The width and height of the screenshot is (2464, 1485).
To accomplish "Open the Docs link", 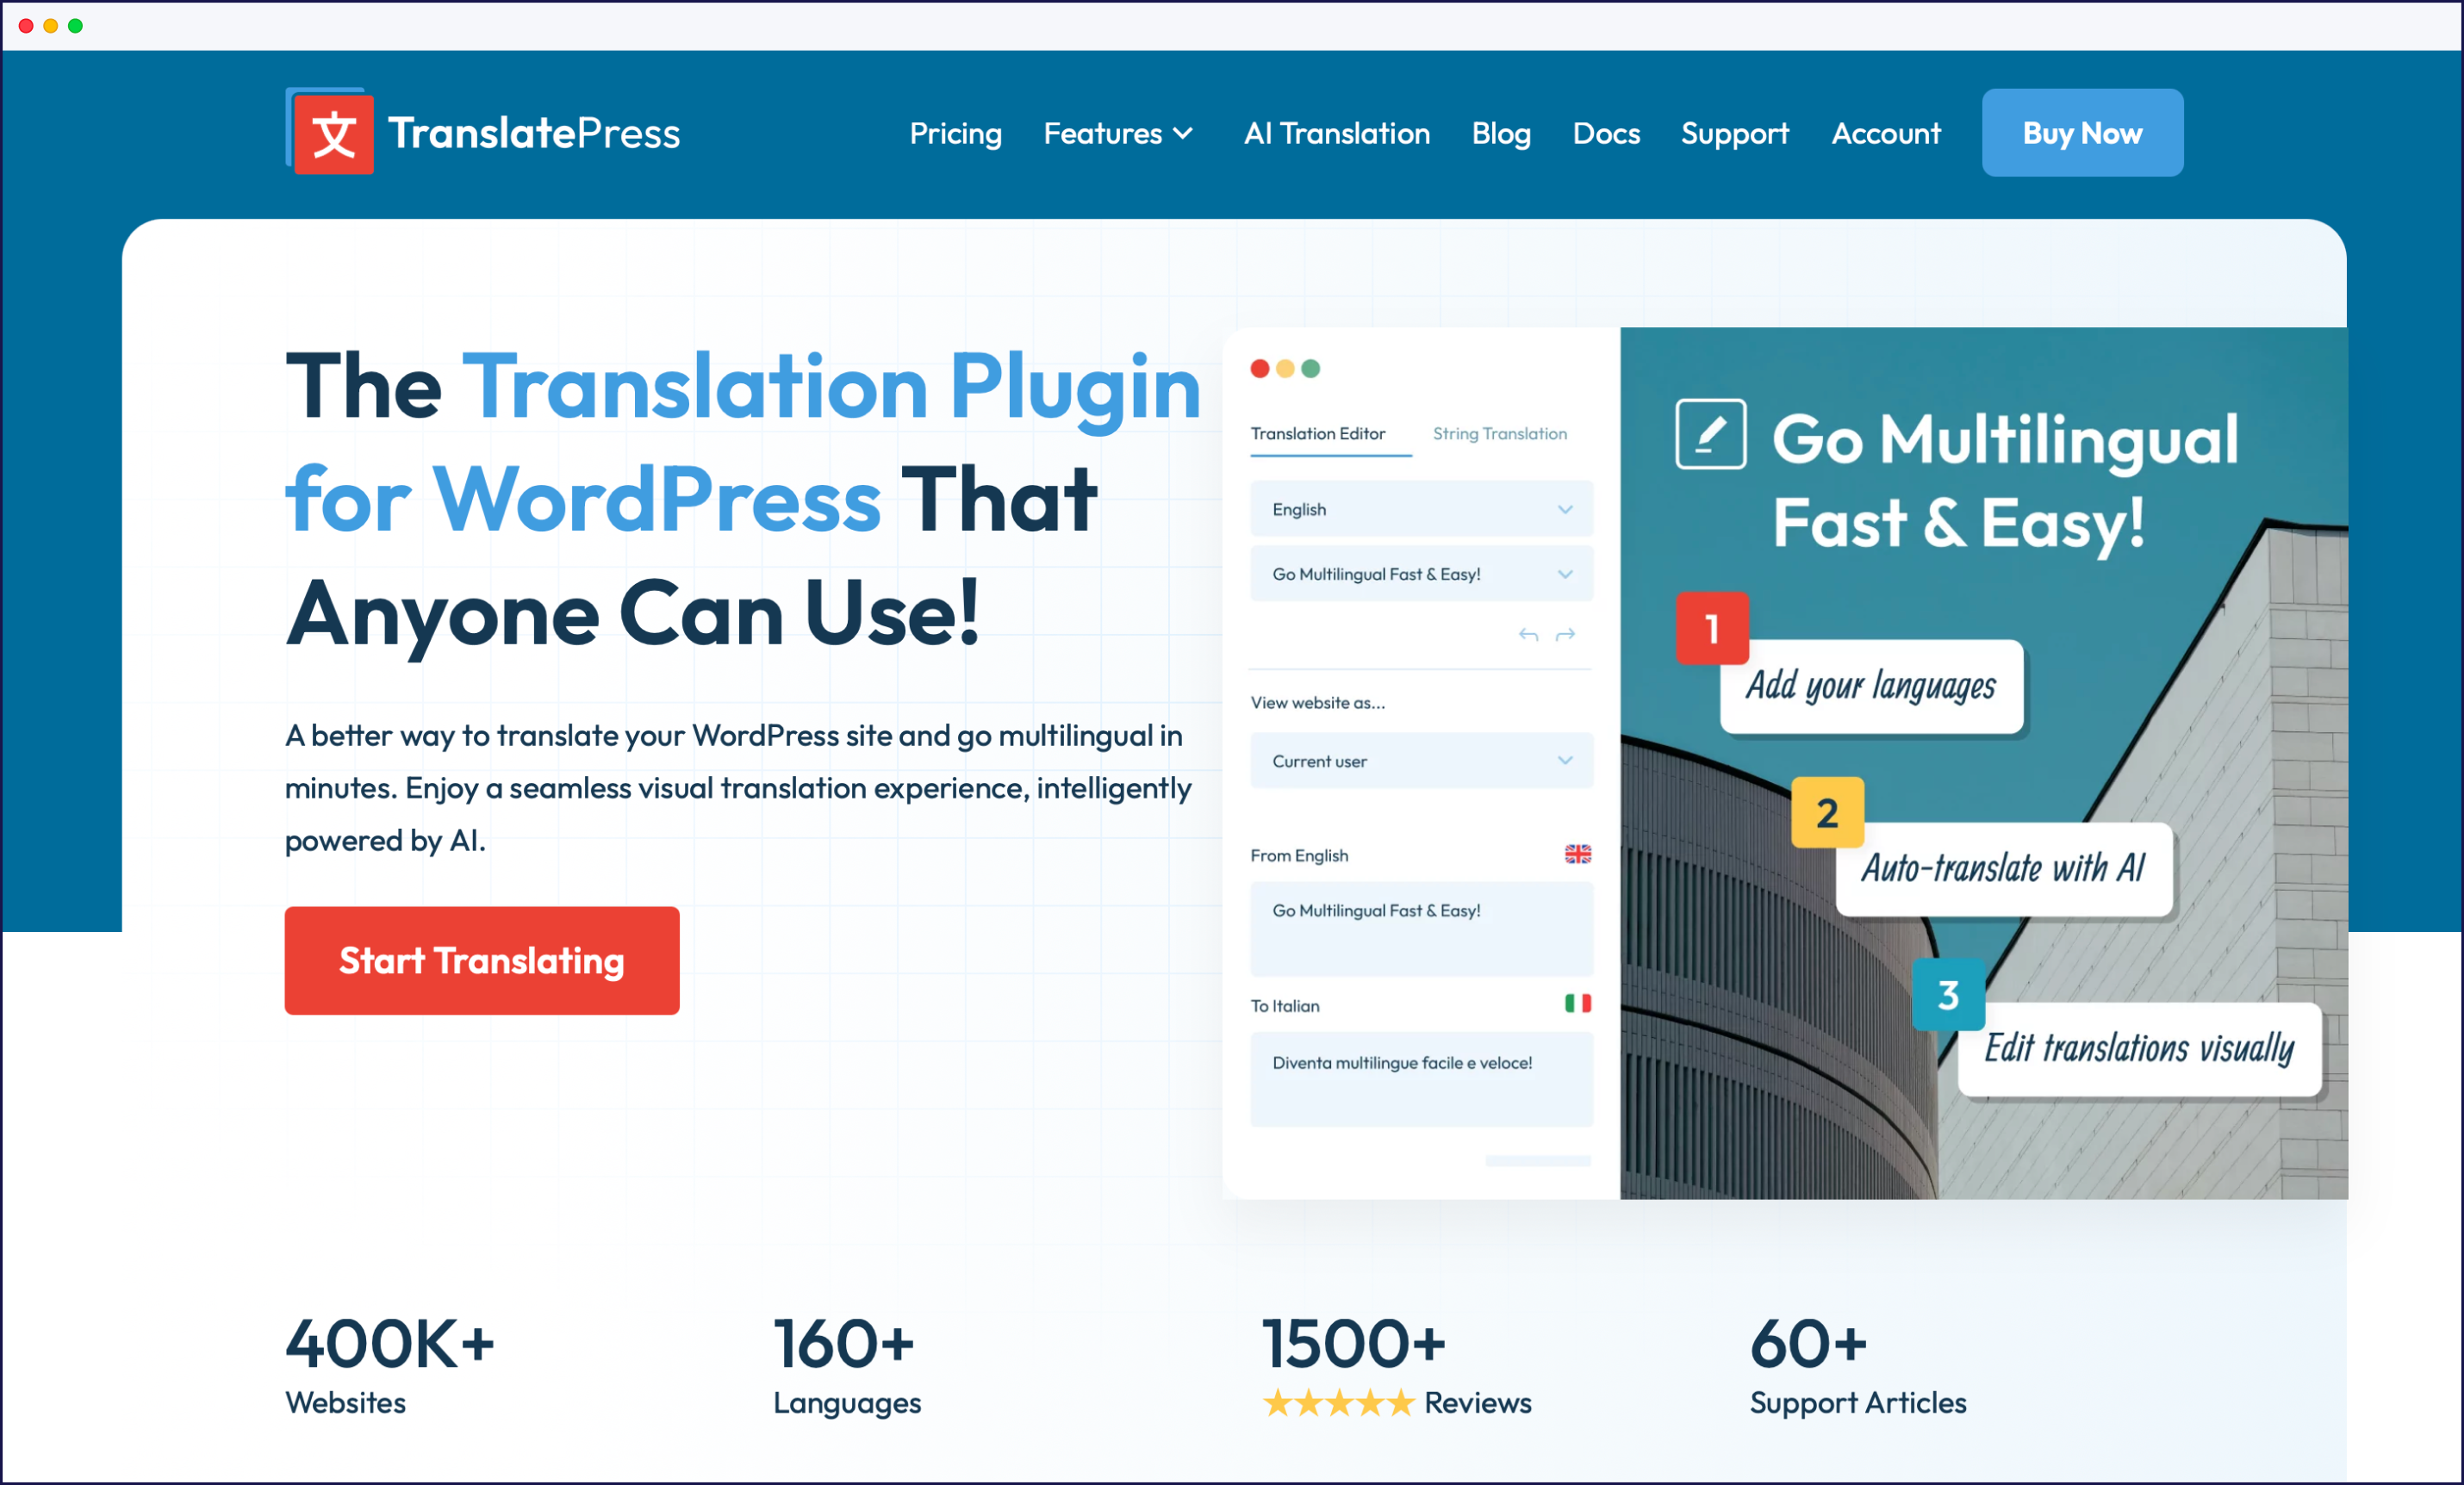I will 1606,133.
